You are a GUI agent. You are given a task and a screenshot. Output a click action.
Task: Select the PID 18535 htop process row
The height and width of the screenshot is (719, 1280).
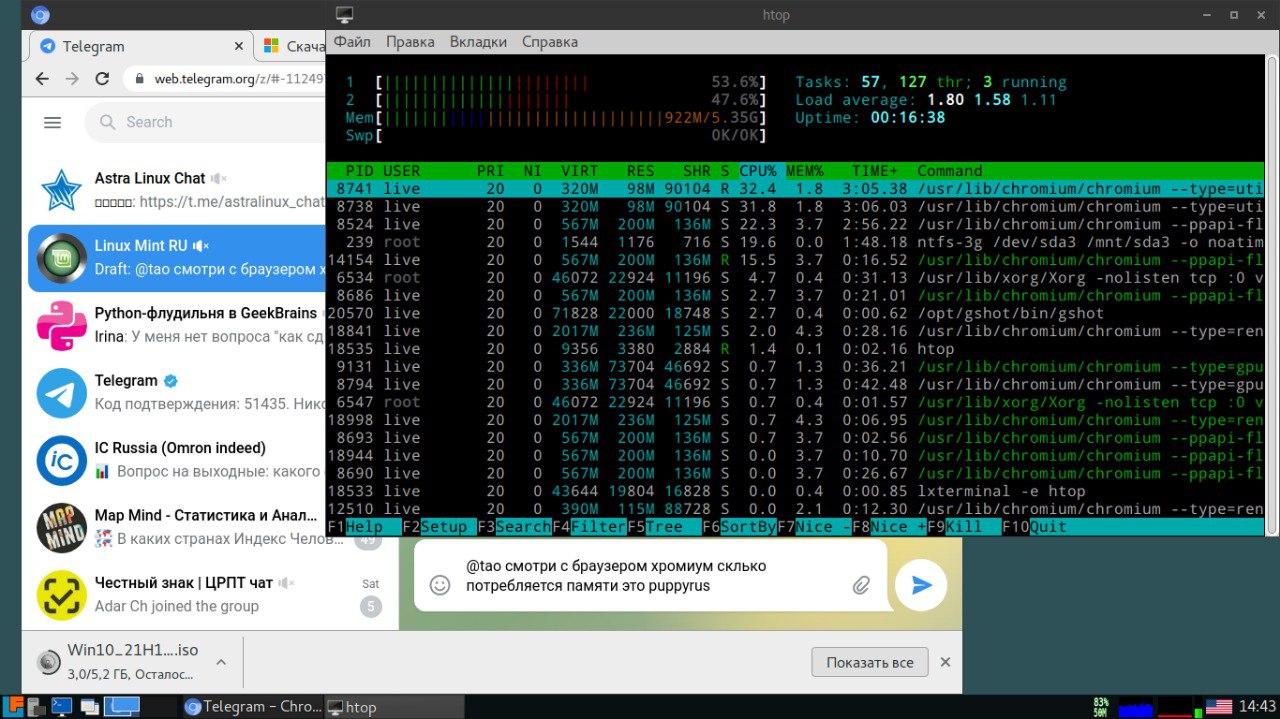point(795,349)
